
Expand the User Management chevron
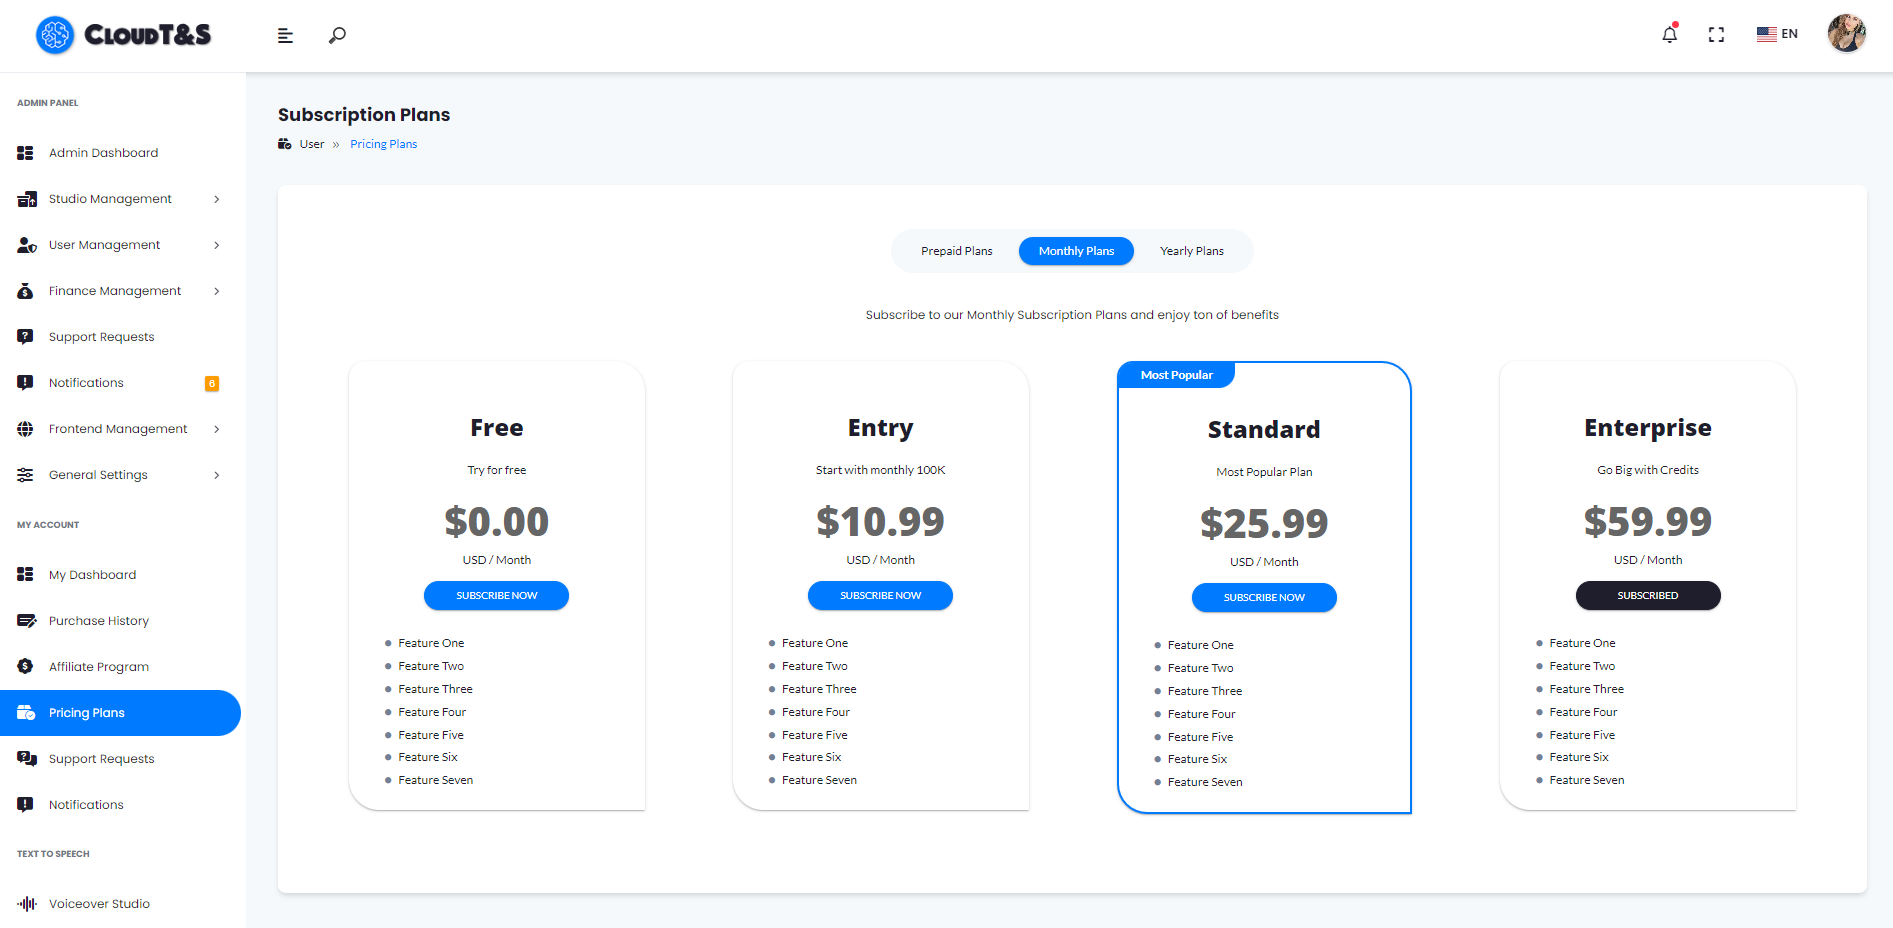(216, 245)
